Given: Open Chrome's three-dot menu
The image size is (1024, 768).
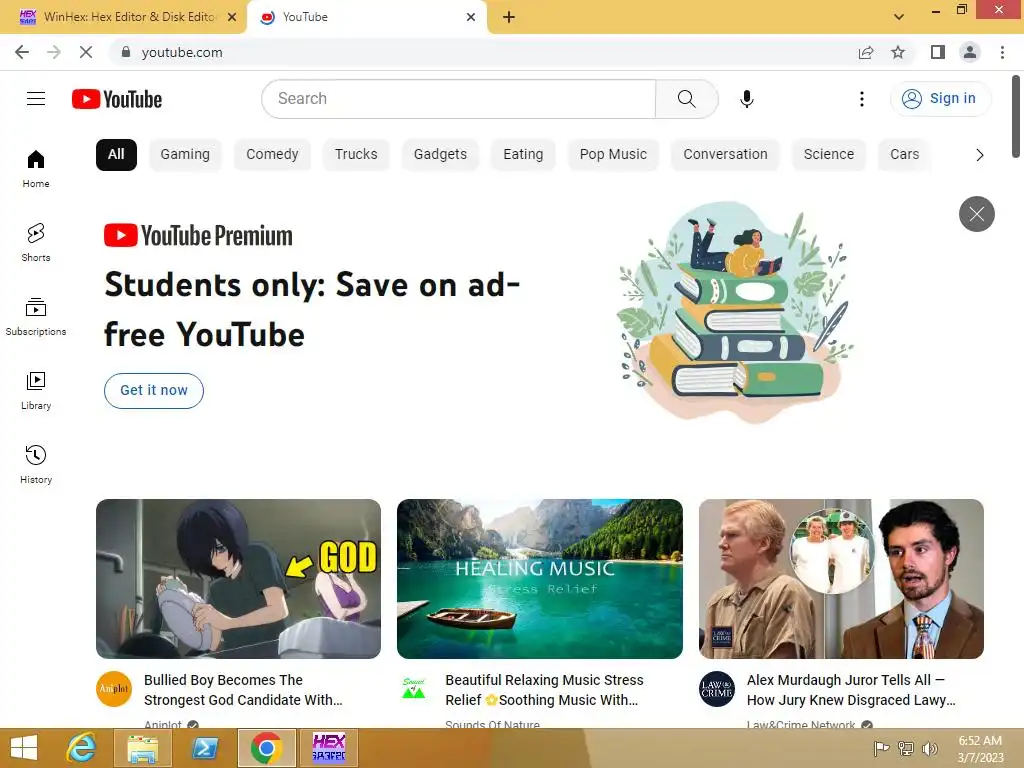Looking at the screenshot, I should [1002, 52].
